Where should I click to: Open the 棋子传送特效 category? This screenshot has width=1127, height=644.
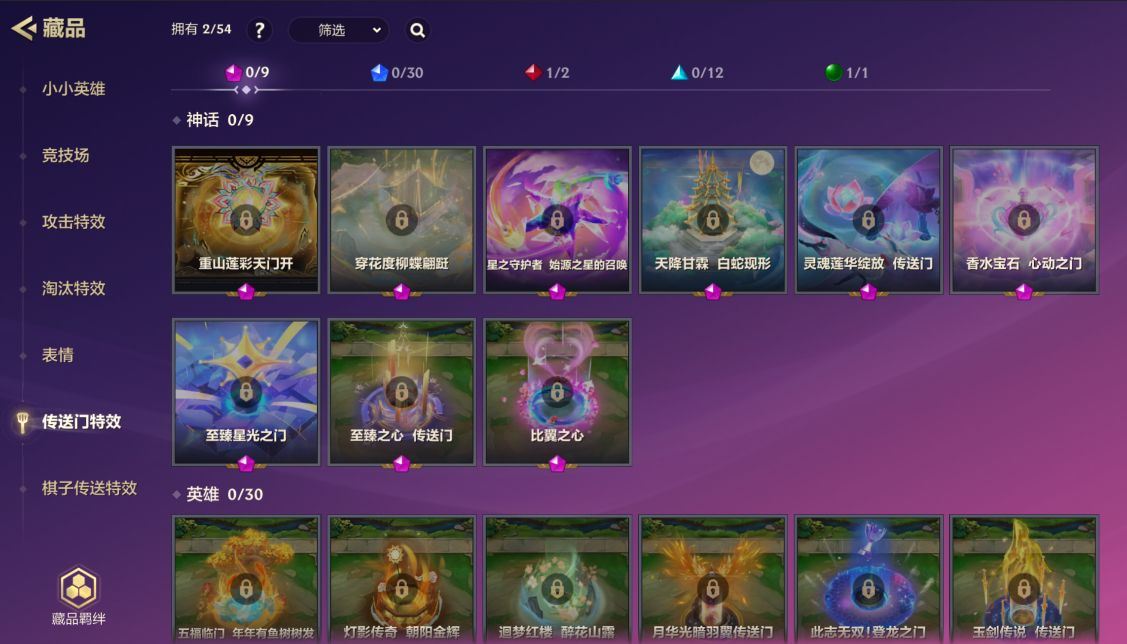(89, 488)
